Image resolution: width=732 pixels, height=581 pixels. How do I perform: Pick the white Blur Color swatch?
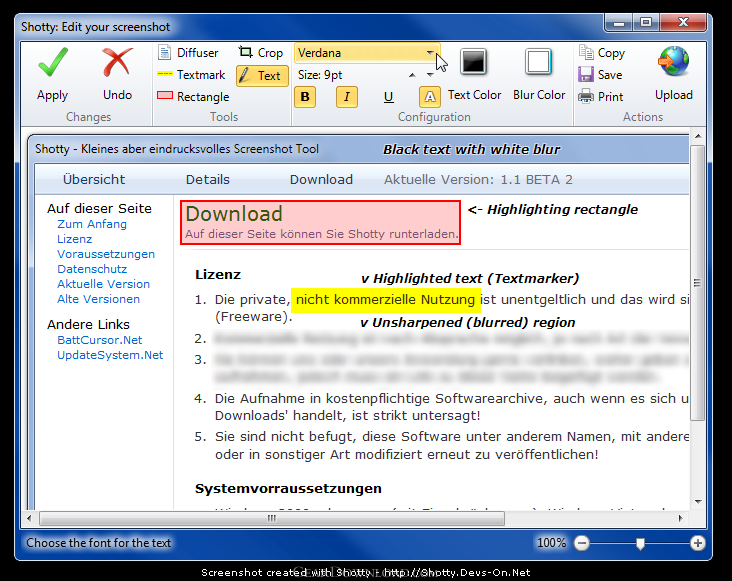538,61
